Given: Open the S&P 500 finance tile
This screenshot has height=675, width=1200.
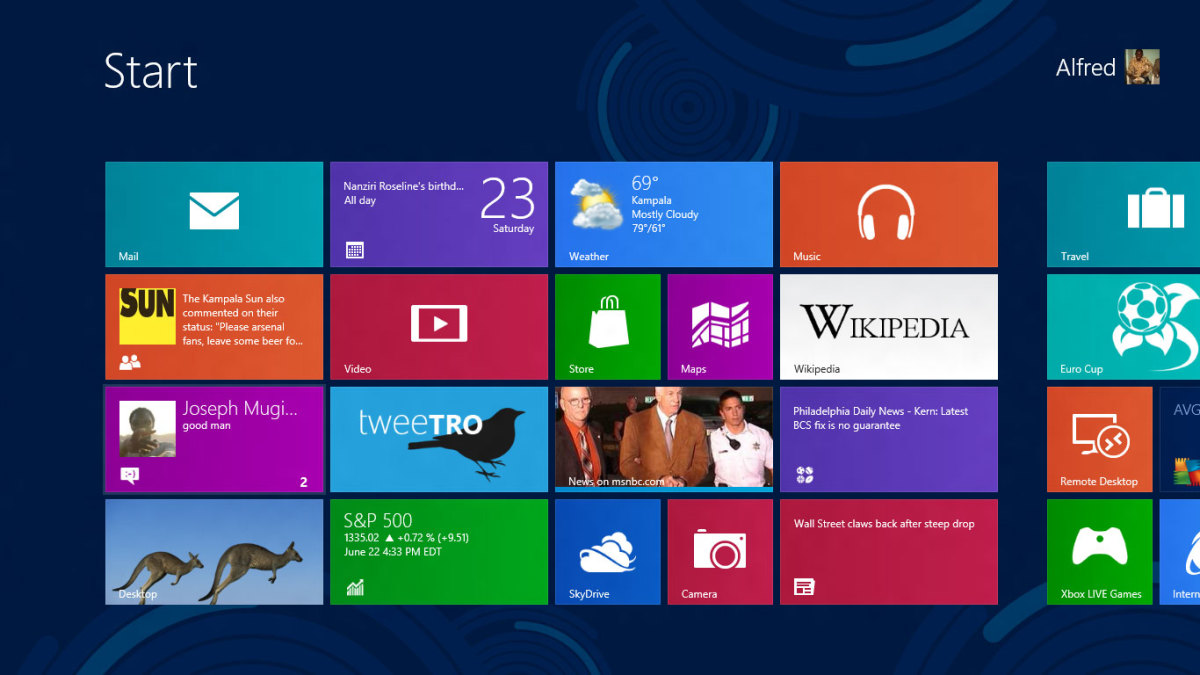Looking at the screenshot, I should pos(438,551).
